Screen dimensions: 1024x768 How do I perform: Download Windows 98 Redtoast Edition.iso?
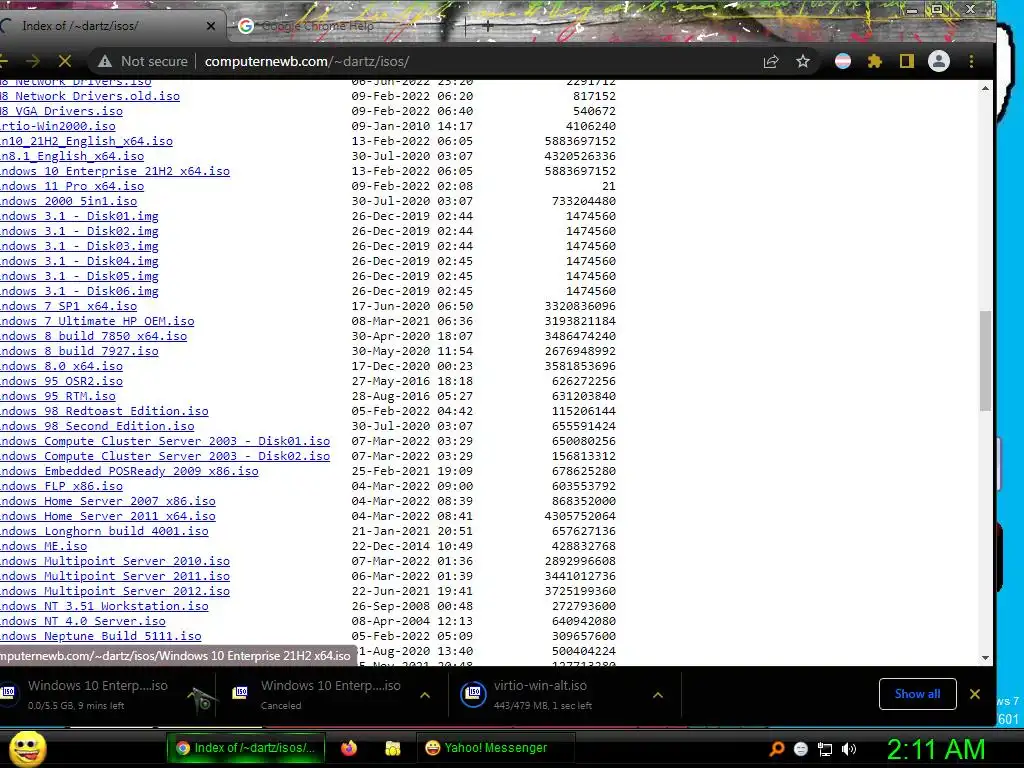[104, 411]
